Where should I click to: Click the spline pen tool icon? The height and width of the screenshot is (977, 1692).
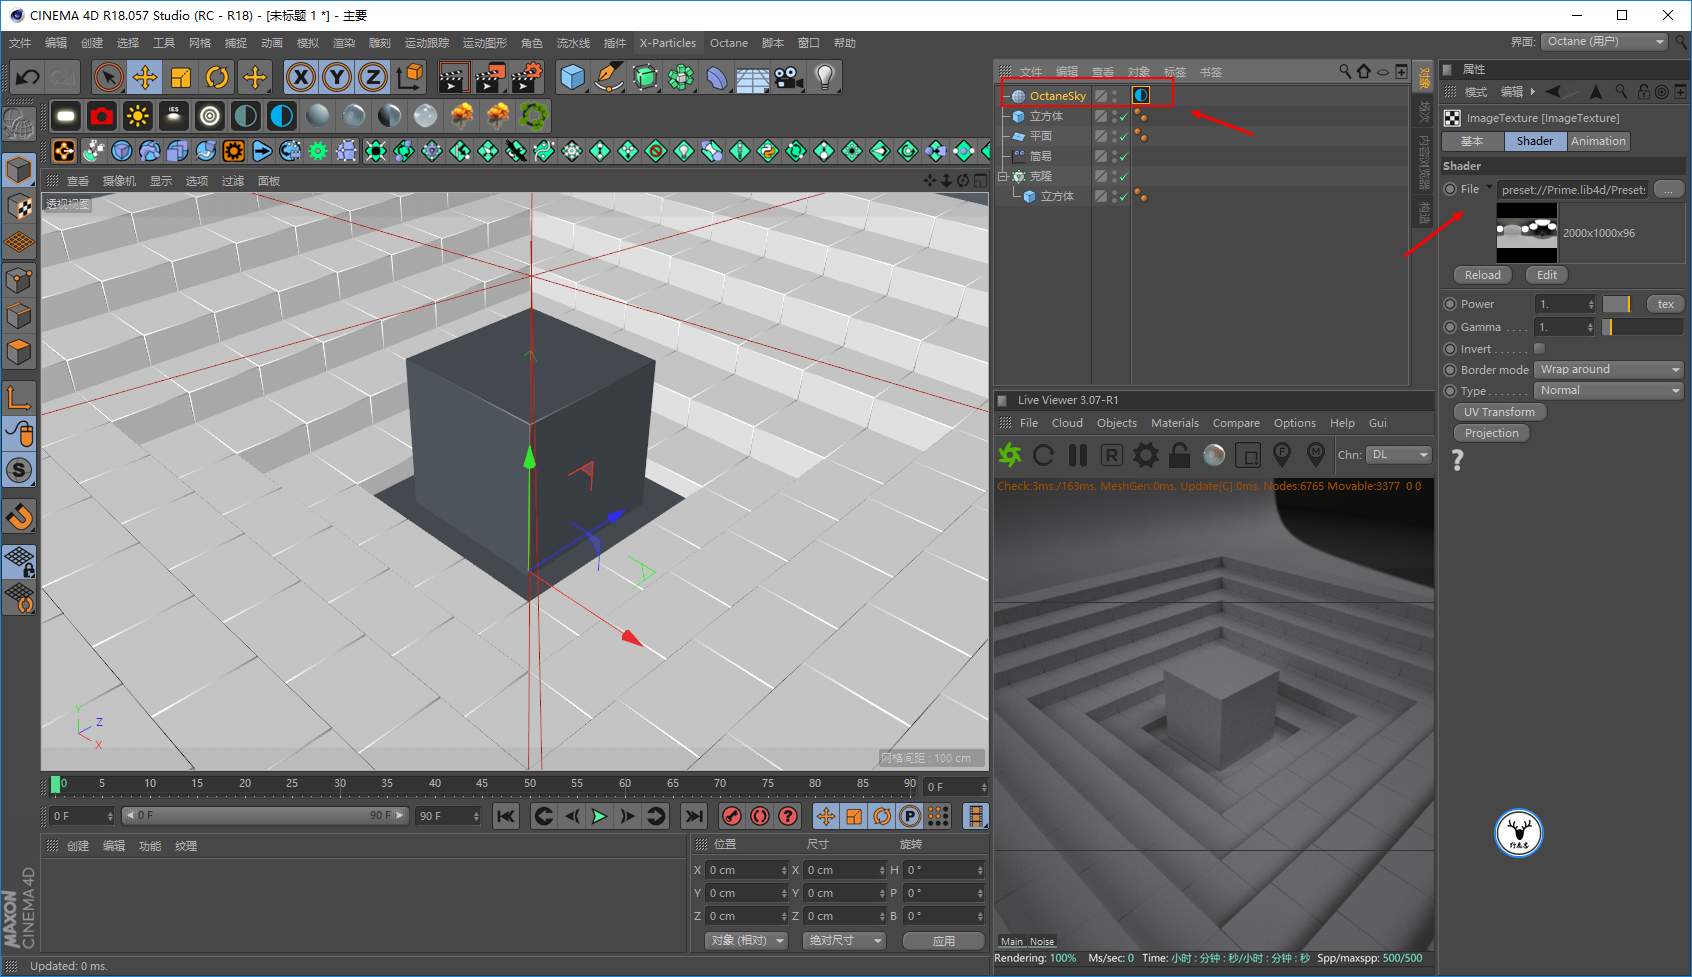(609, 77)
